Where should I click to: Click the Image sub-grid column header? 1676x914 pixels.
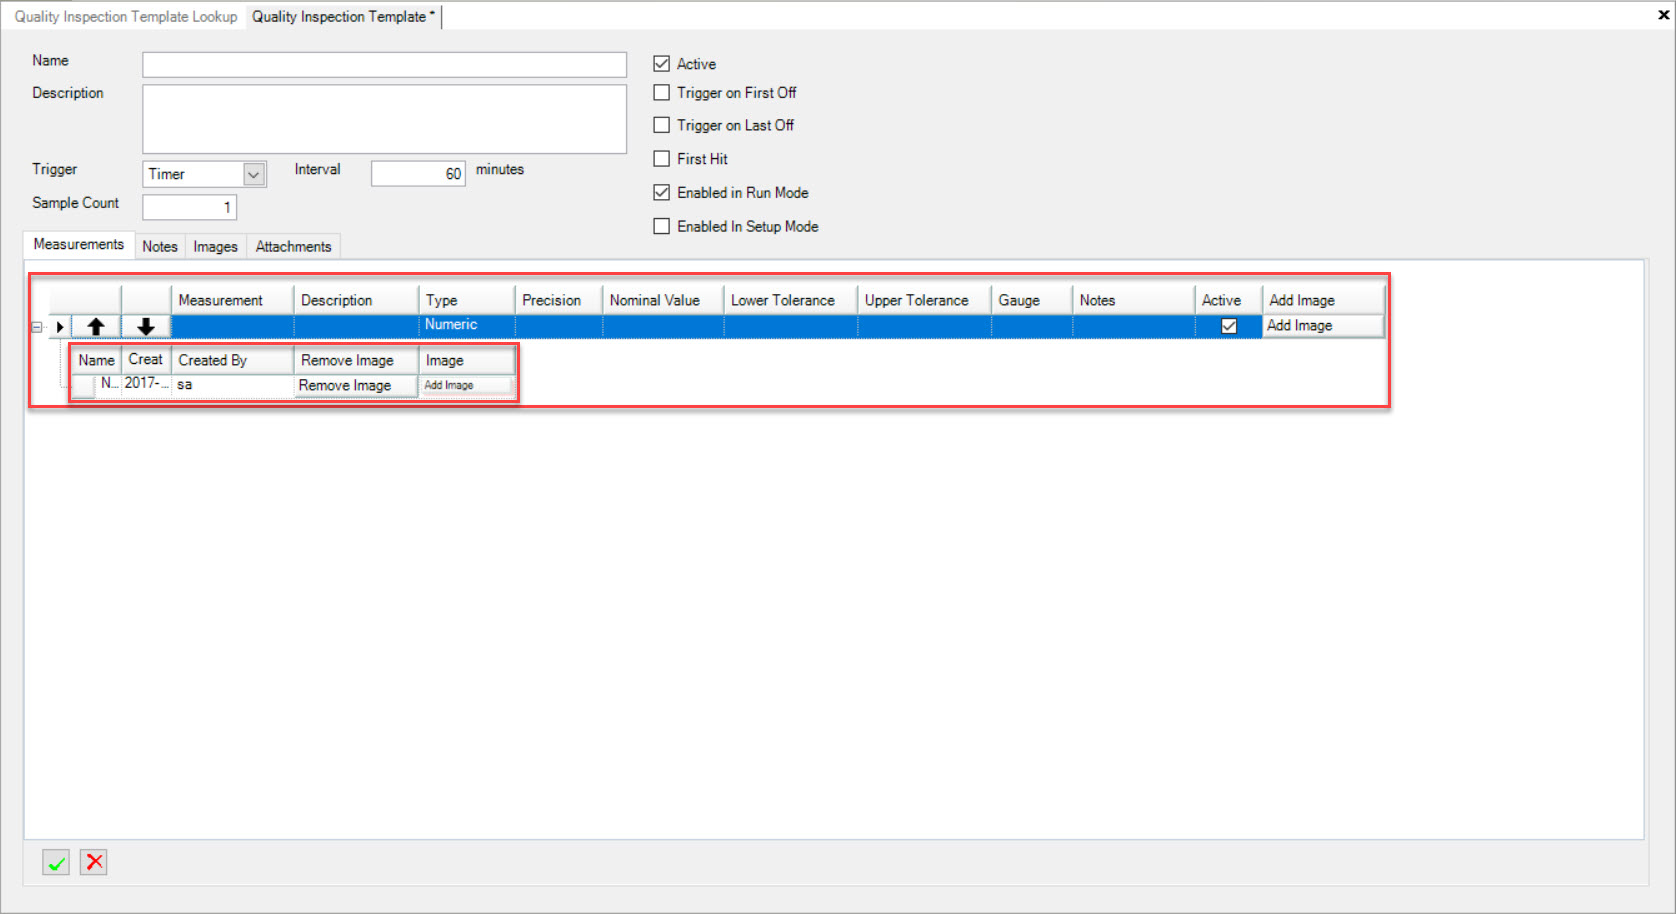[x=466, y=360]
